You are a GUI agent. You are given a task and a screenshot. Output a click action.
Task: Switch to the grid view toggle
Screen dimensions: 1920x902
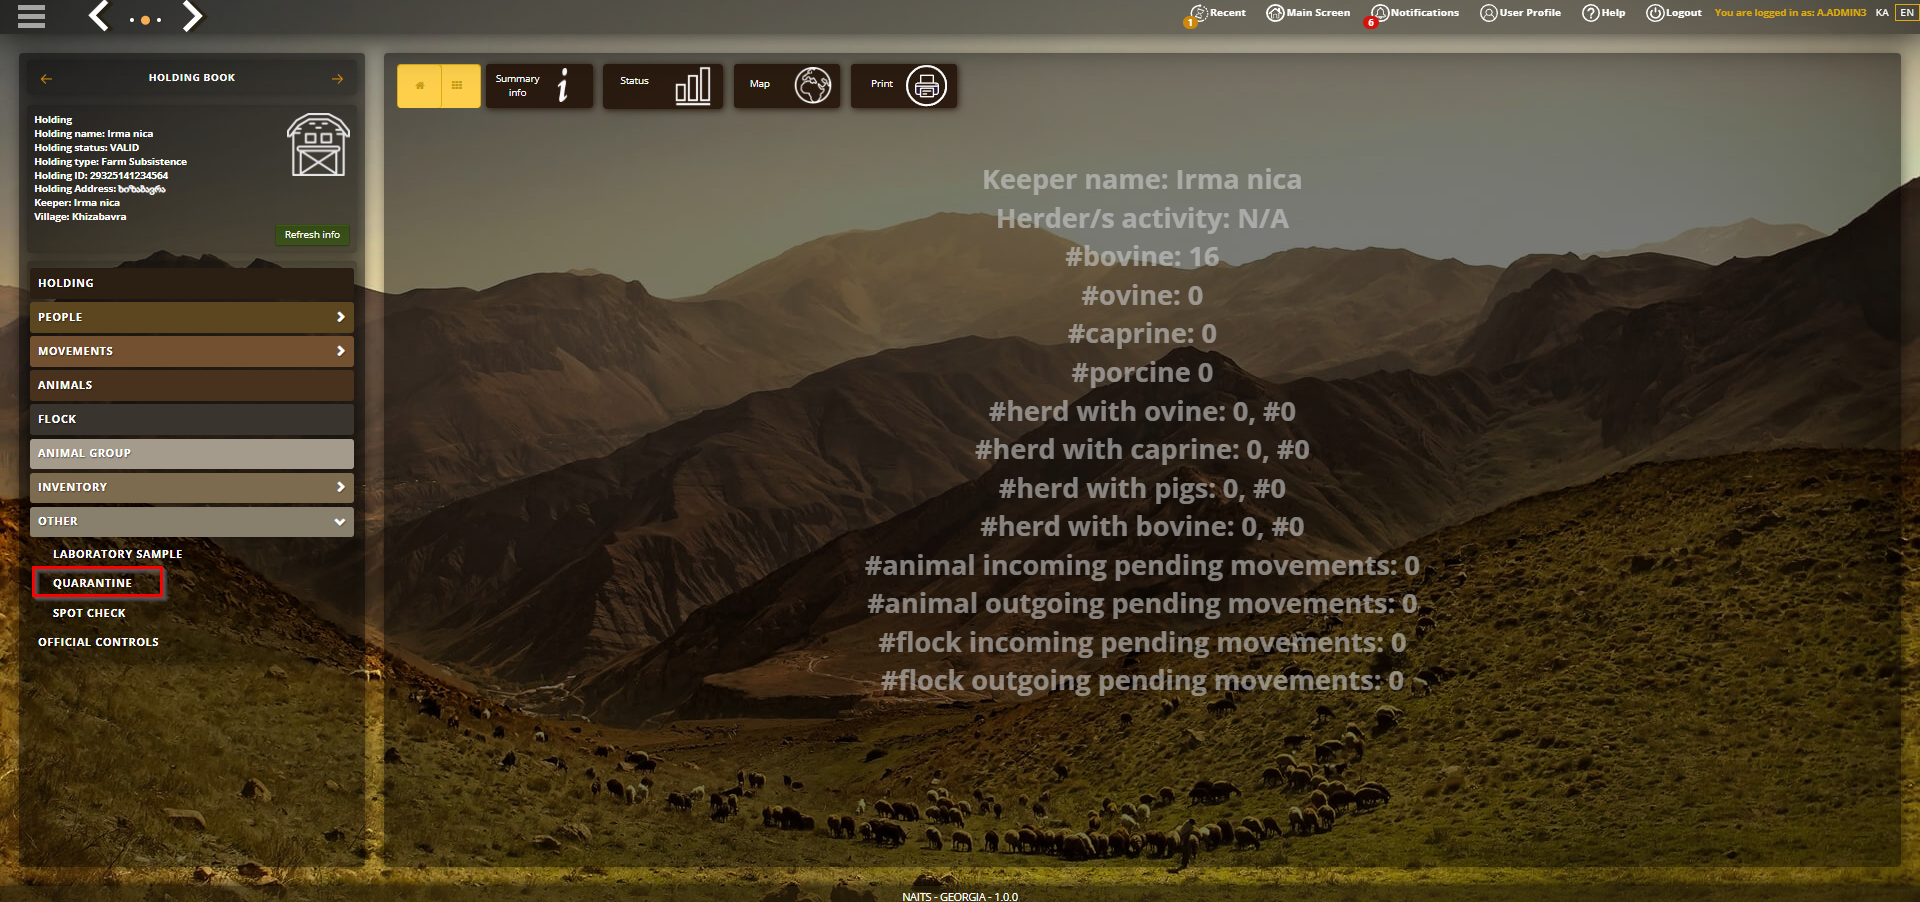[x=460, y=86]
